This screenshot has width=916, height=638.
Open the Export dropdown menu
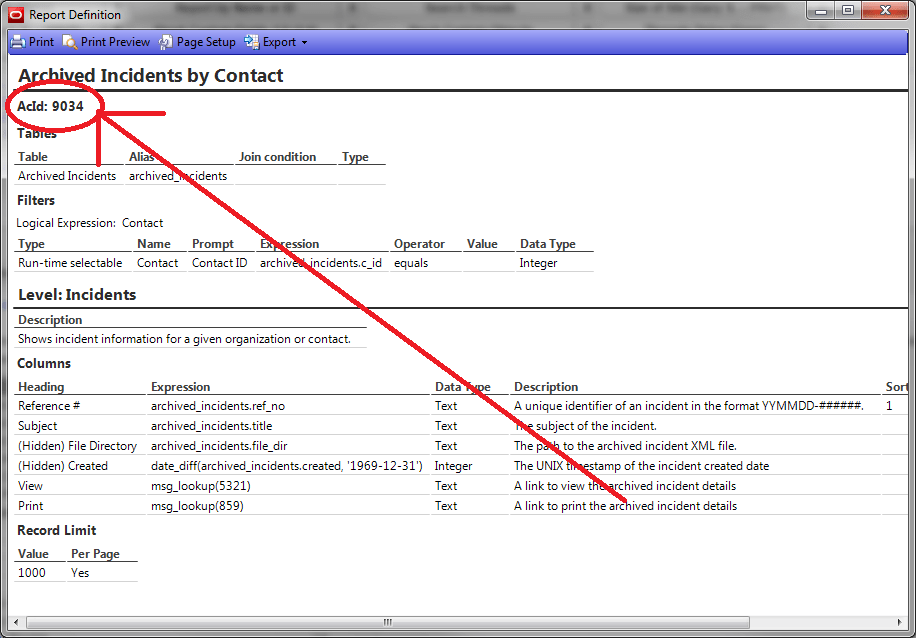click(x=303, y=42)
